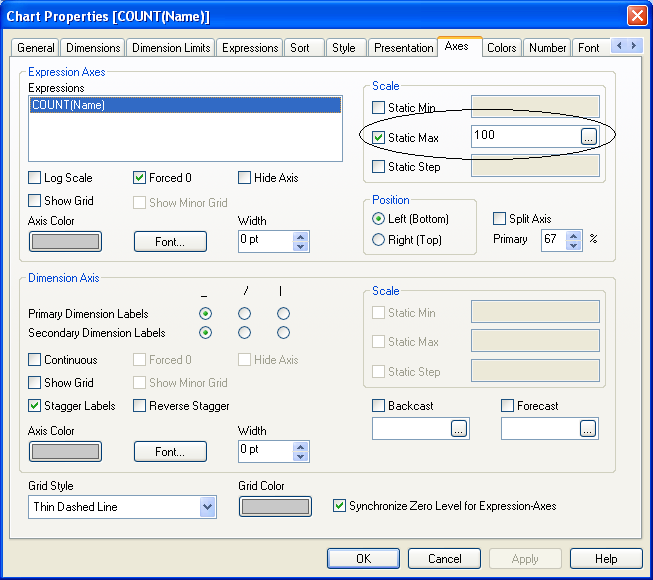Open the Grid Style dropdown
Viewport: 653px width, 580px height.
point(207,507)
